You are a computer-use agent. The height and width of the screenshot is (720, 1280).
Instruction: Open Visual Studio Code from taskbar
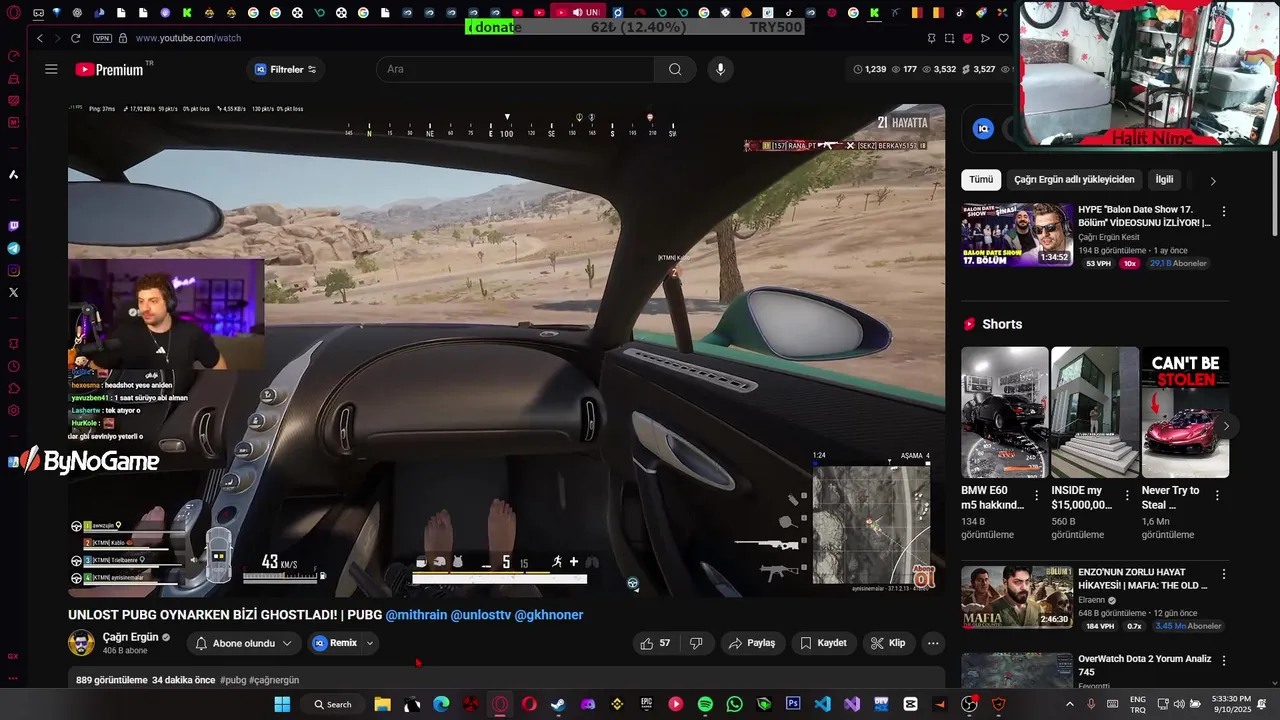tap(822, 704)
